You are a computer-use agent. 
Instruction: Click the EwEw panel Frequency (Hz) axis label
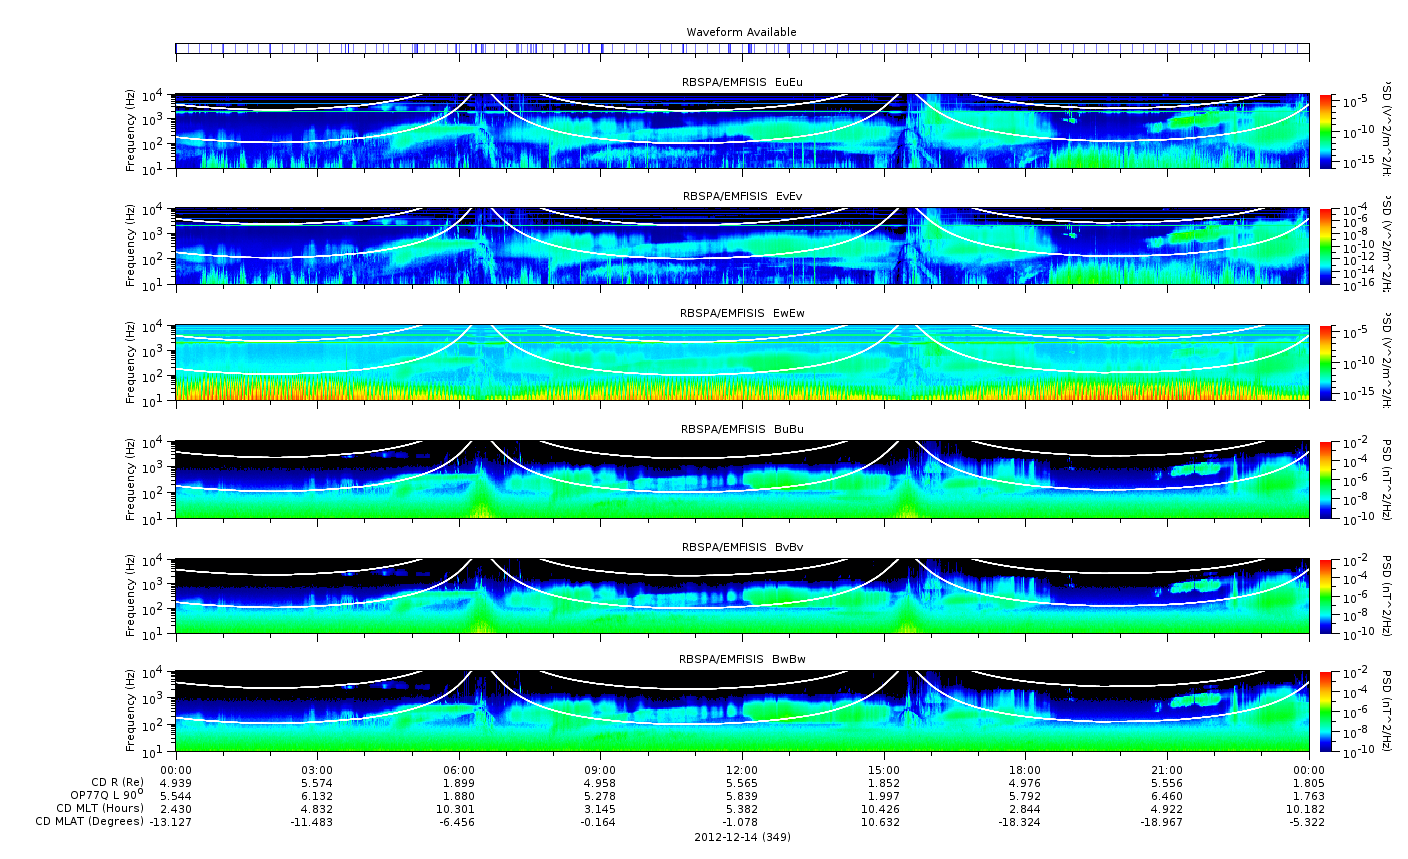pos(131,362)
